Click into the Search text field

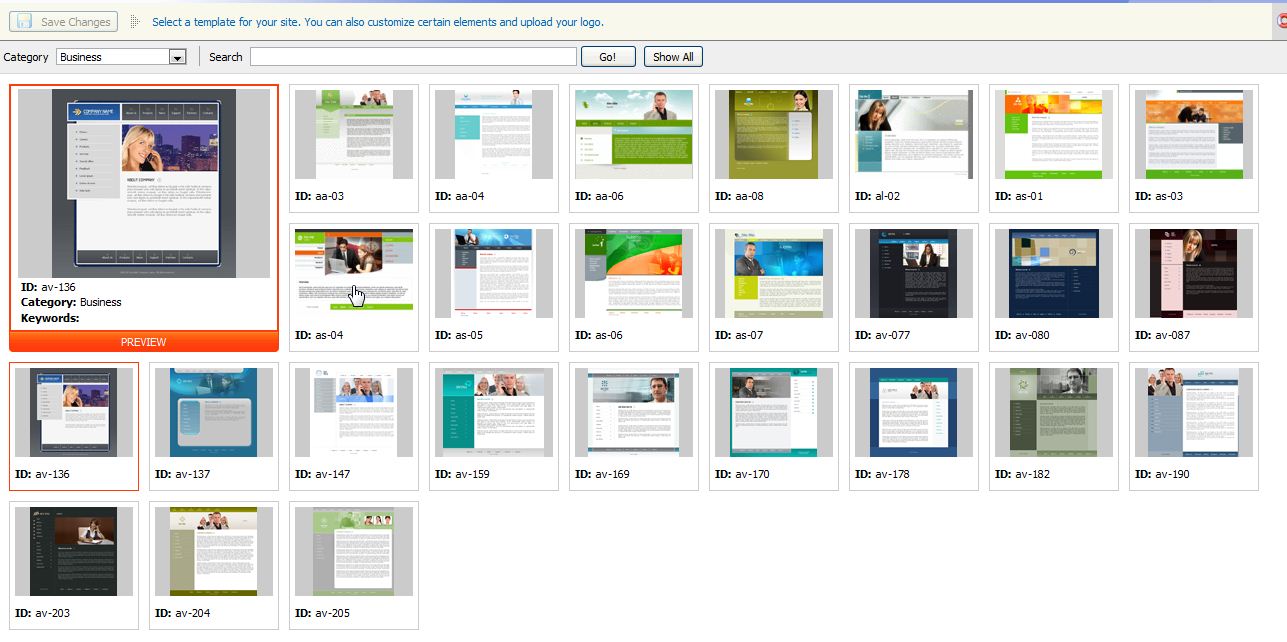(413, 57)
